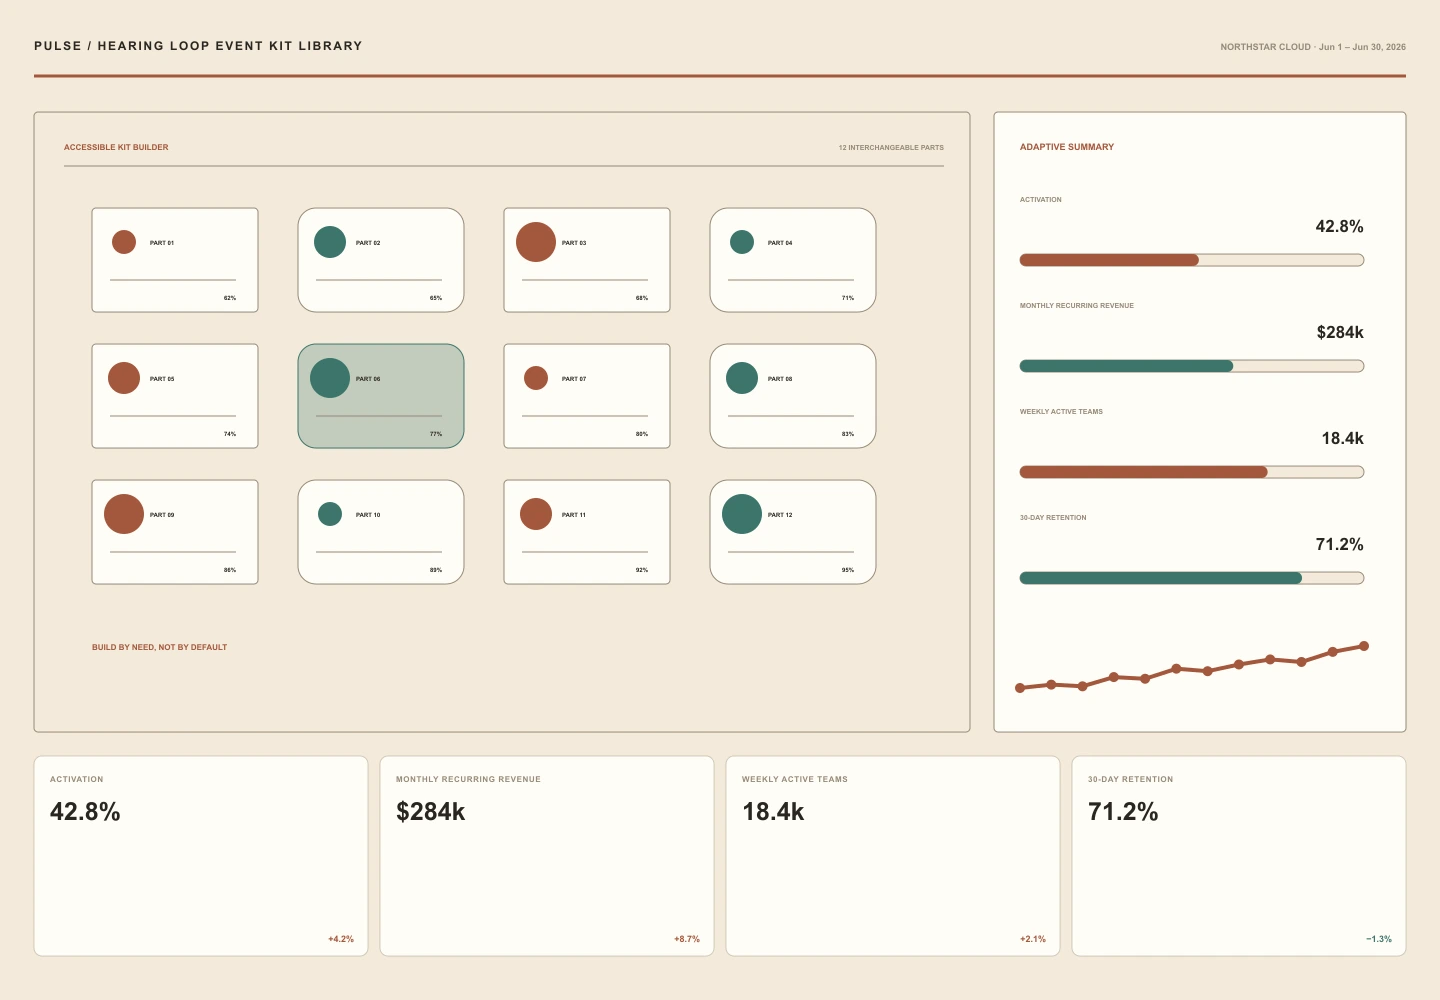Click the rust circle icon on PART 01
Image resolution: width=1440 pixels, height=1000 pixels.
coord(124,242)
